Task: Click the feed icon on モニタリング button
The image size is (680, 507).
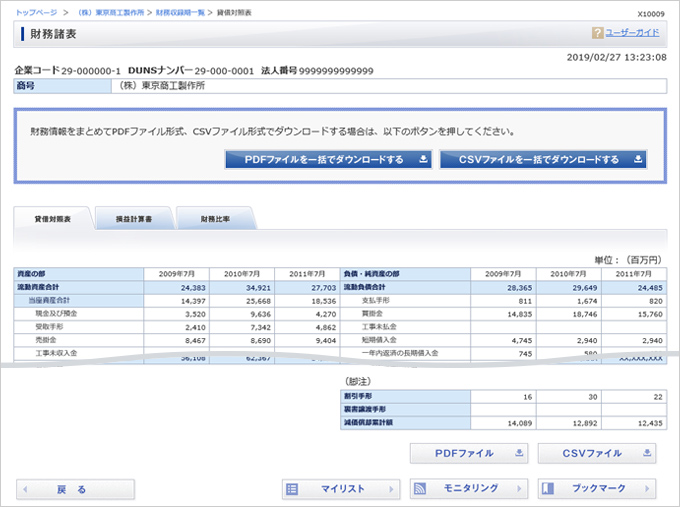Action: [x=420, y=489]
